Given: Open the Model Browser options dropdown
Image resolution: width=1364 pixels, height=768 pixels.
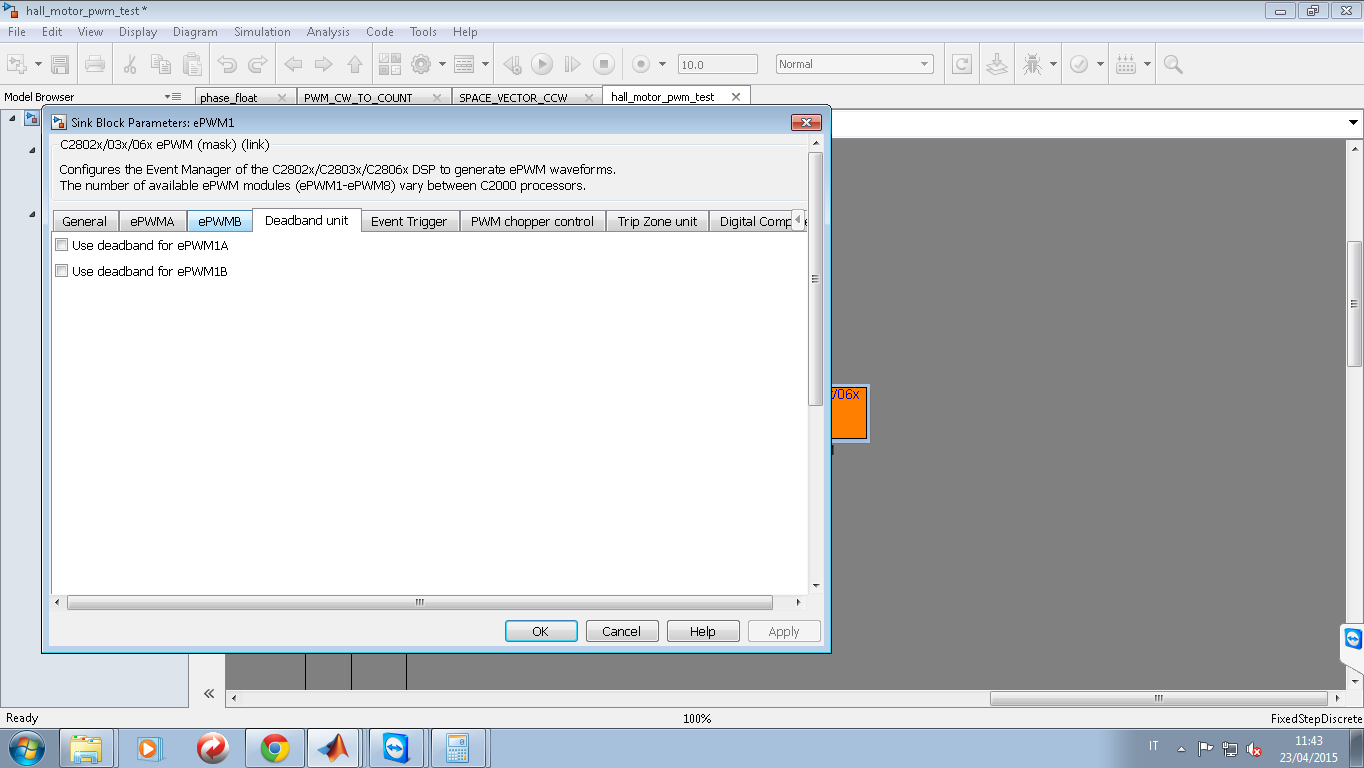Looking at the screenshot, I should [x=173, y=97].
